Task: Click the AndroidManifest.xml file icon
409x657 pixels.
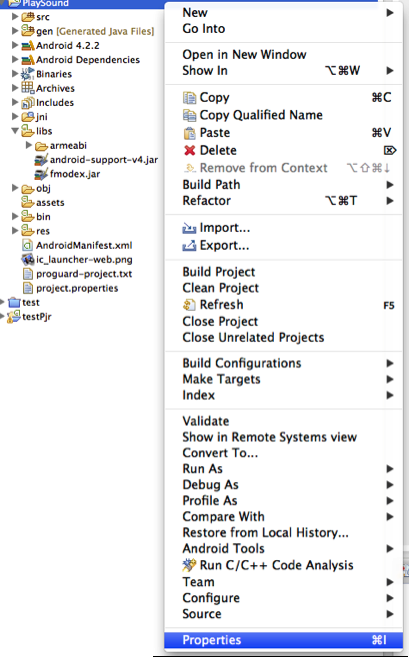Action: click(x=27, y=245)
